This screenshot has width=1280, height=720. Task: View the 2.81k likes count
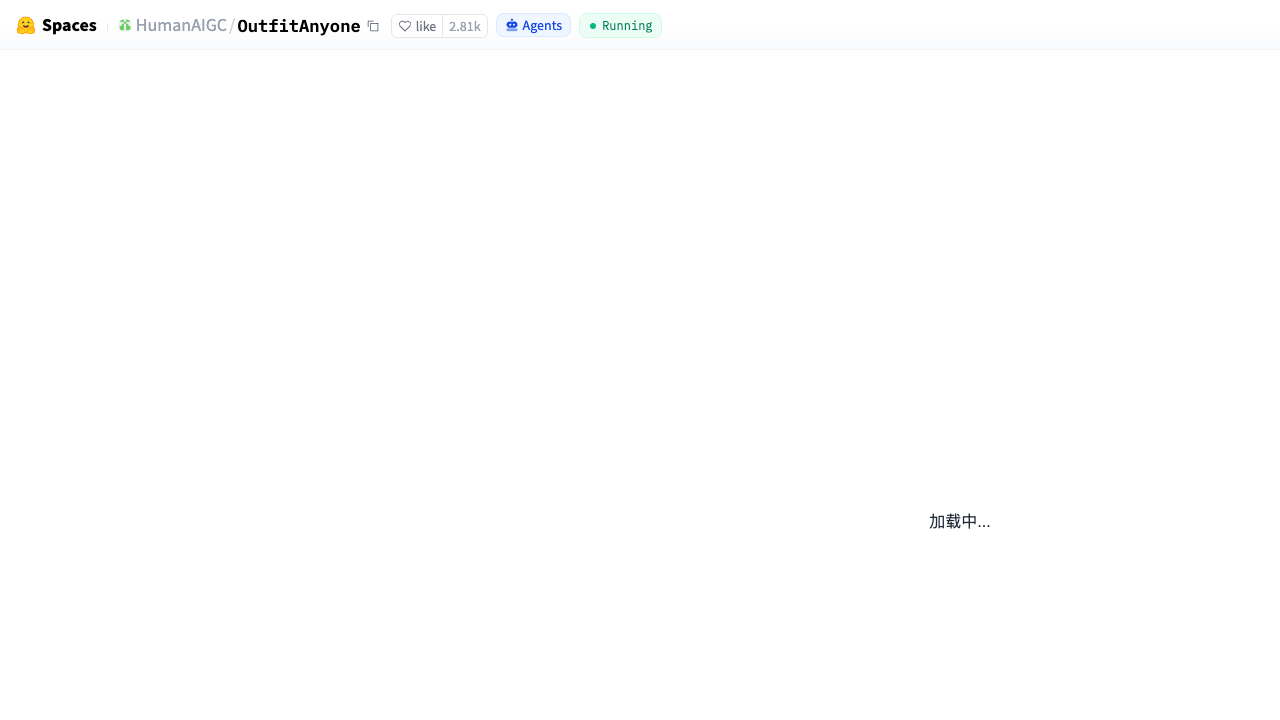465,26
